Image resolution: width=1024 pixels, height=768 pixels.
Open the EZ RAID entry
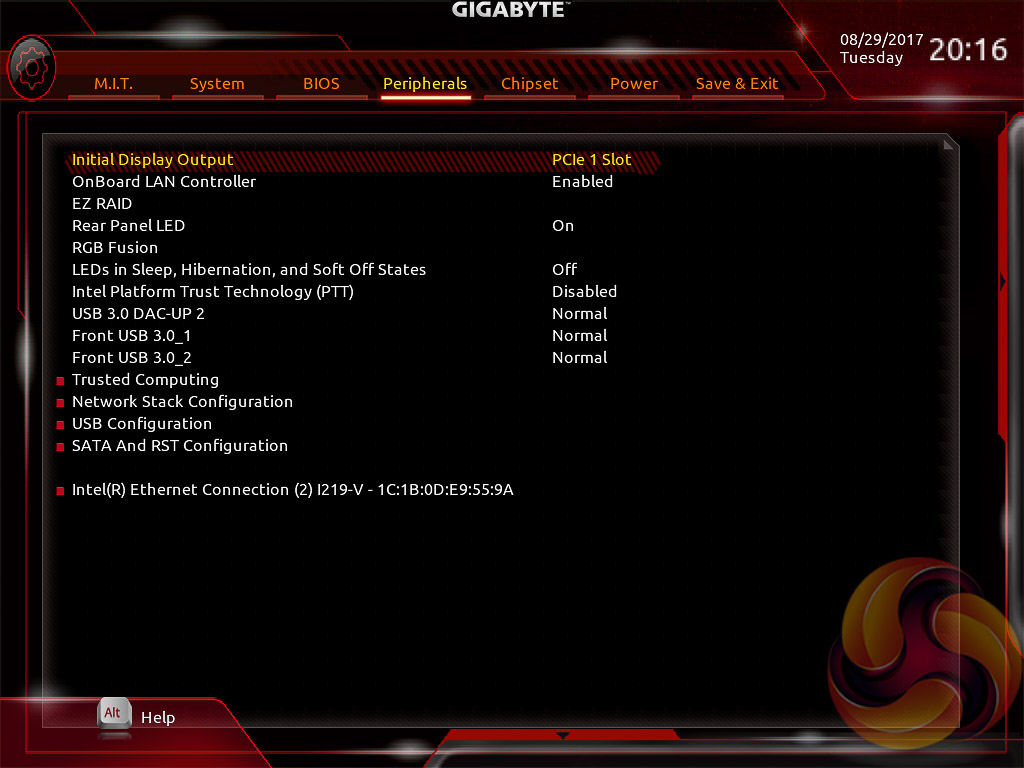click(102, 204)
